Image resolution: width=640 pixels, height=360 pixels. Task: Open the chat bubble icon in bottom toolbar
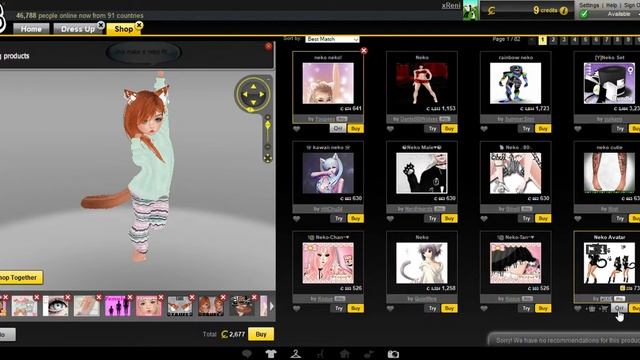click(x=247, y=354)
